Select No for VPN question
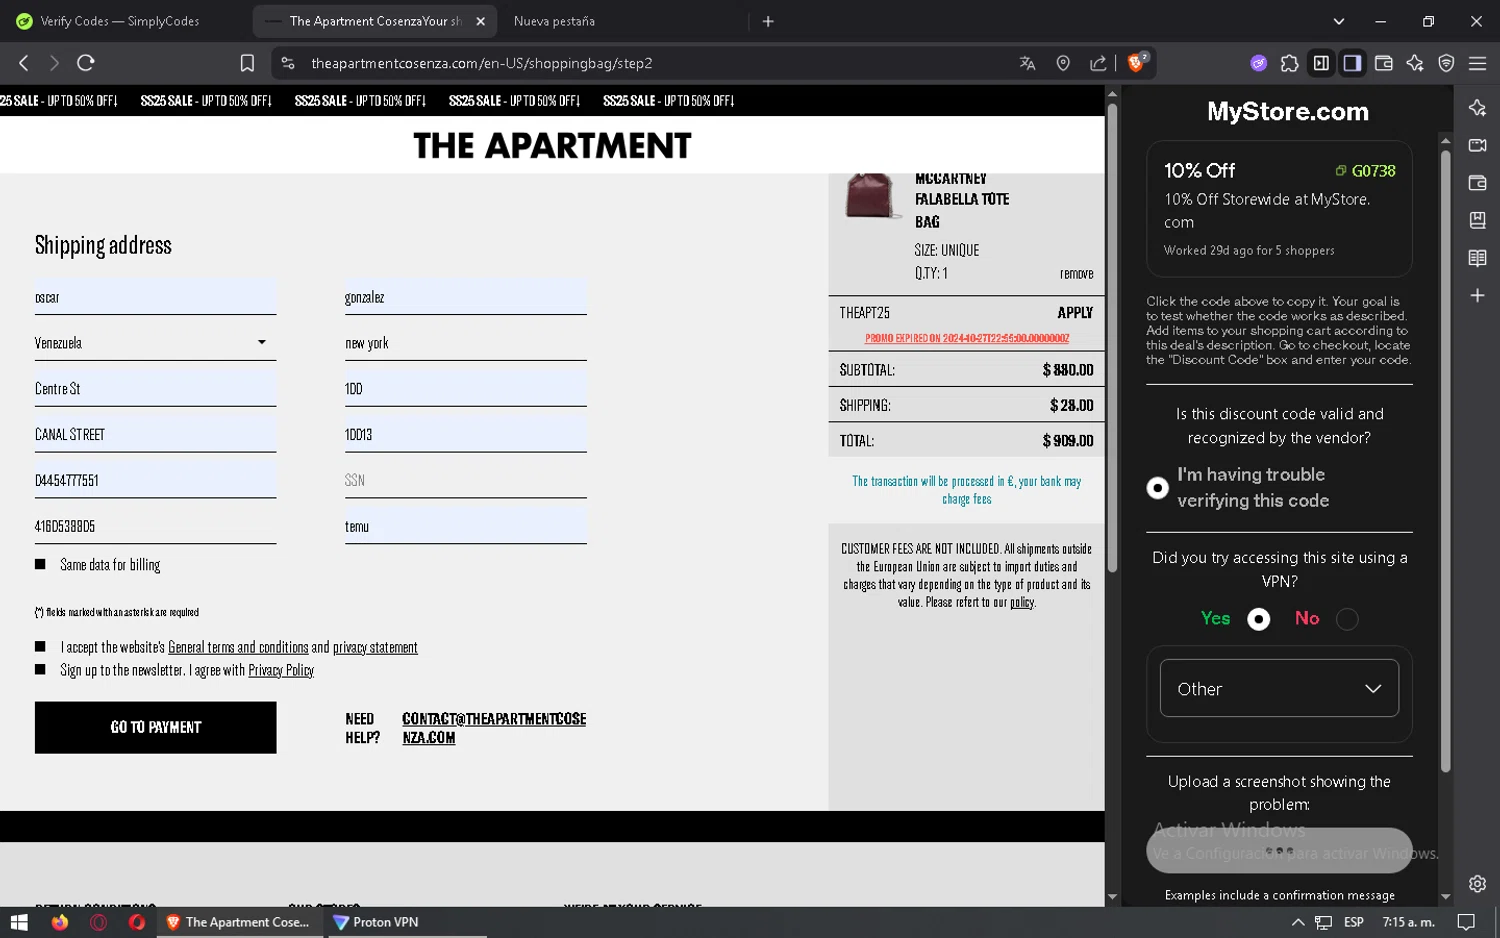 click(1347, 619)
